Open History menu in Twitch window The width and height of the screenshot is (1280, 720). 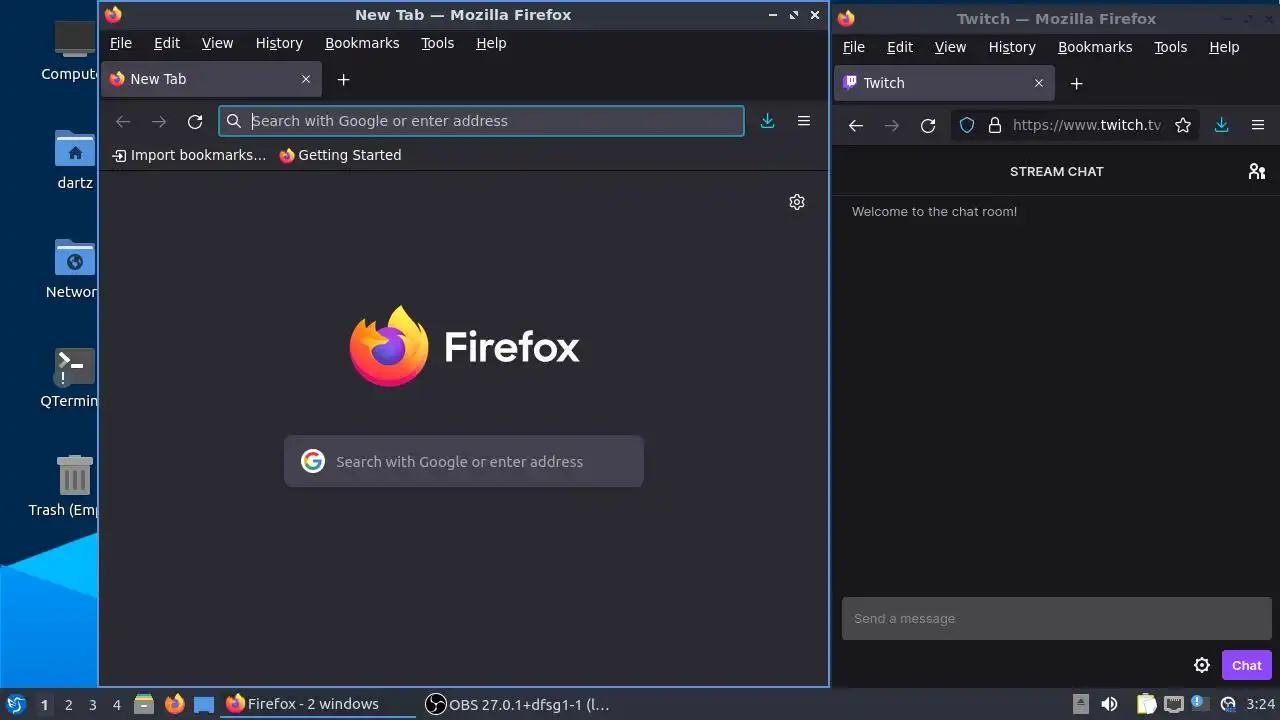coord(1012,47)
